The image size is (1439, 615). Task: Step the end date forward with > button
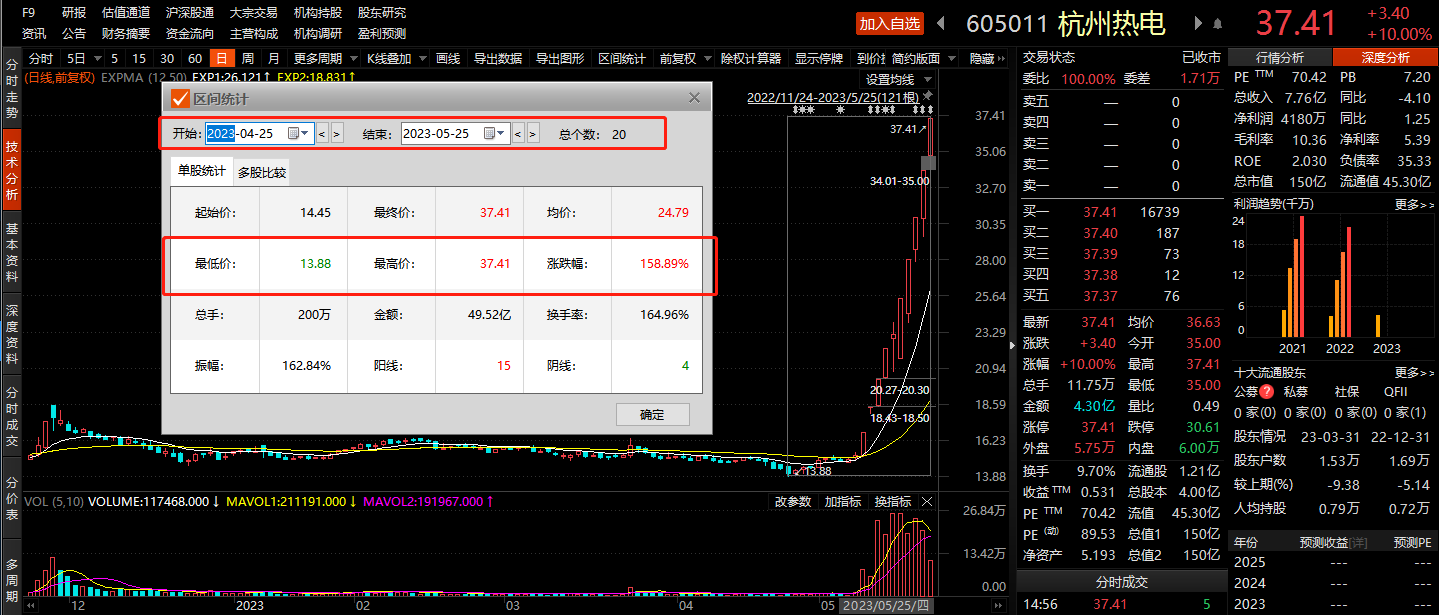(x=533, y=133)
